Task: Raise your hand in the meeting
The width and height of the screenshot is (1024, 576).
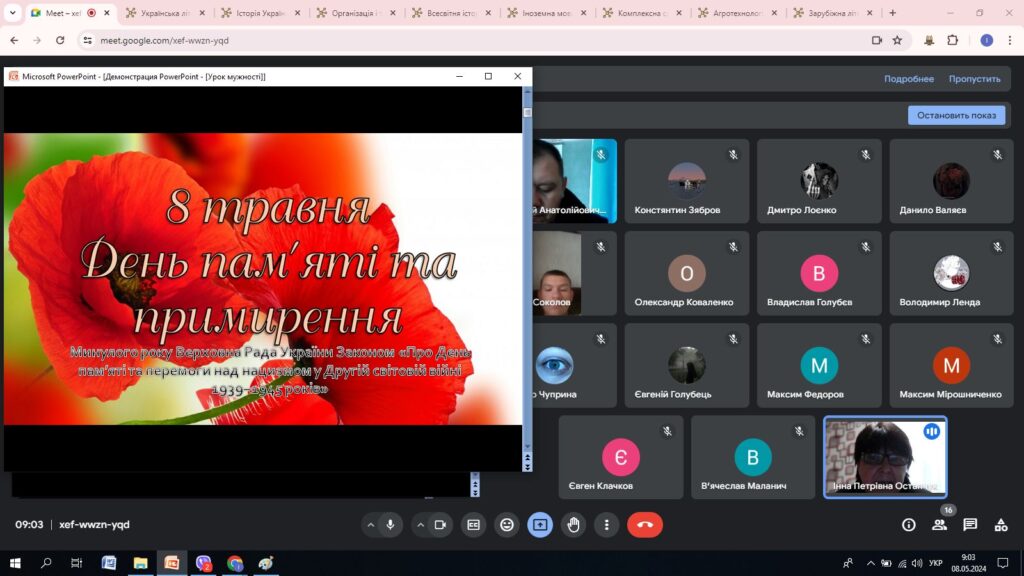Action: (x=573, y=524)
